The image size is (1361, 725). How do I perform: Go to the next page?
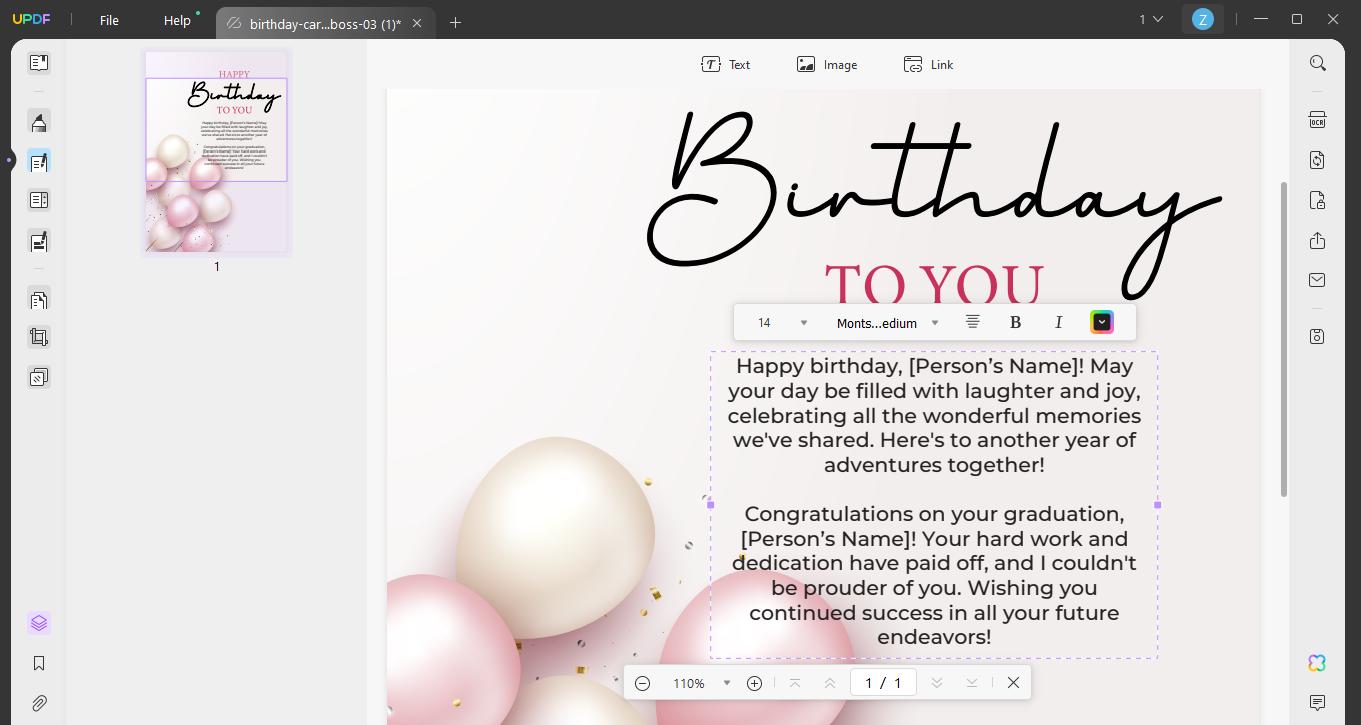[937, 683]
